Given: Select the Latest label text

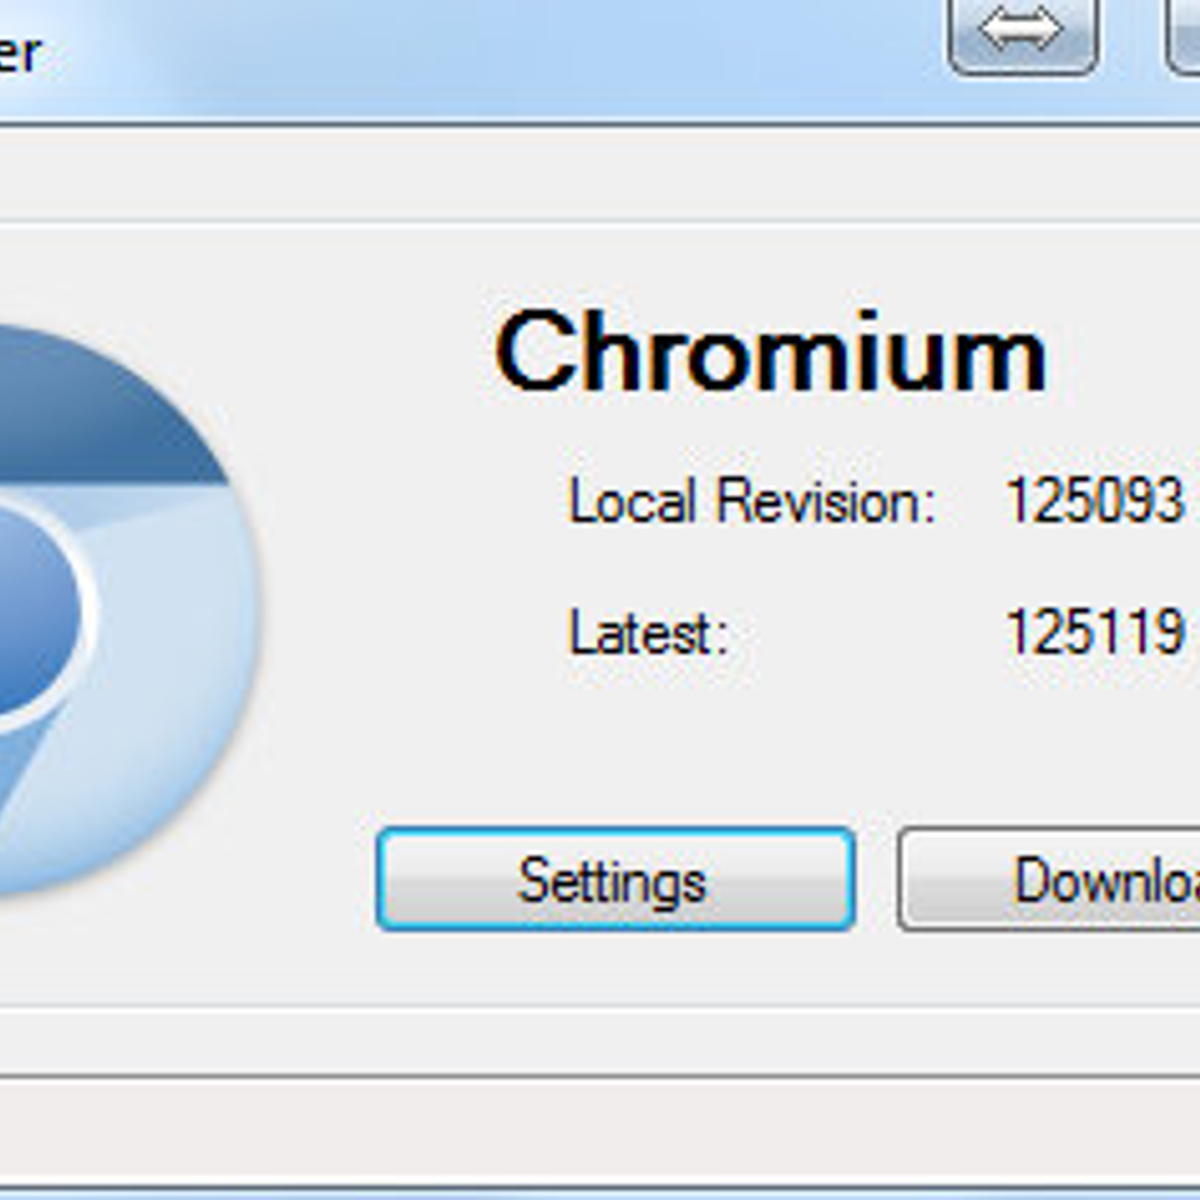Looking at the screenshot, I should (649, 633).
